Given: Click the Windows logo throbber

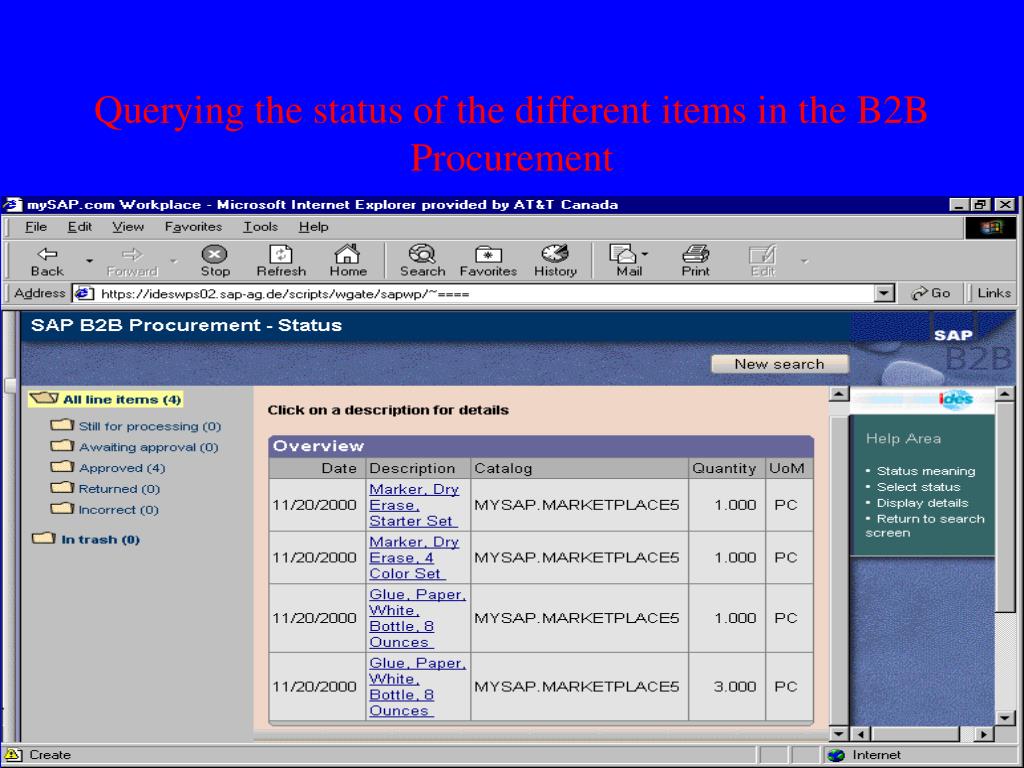Looking at the screenshot, I should pos(991,227).
